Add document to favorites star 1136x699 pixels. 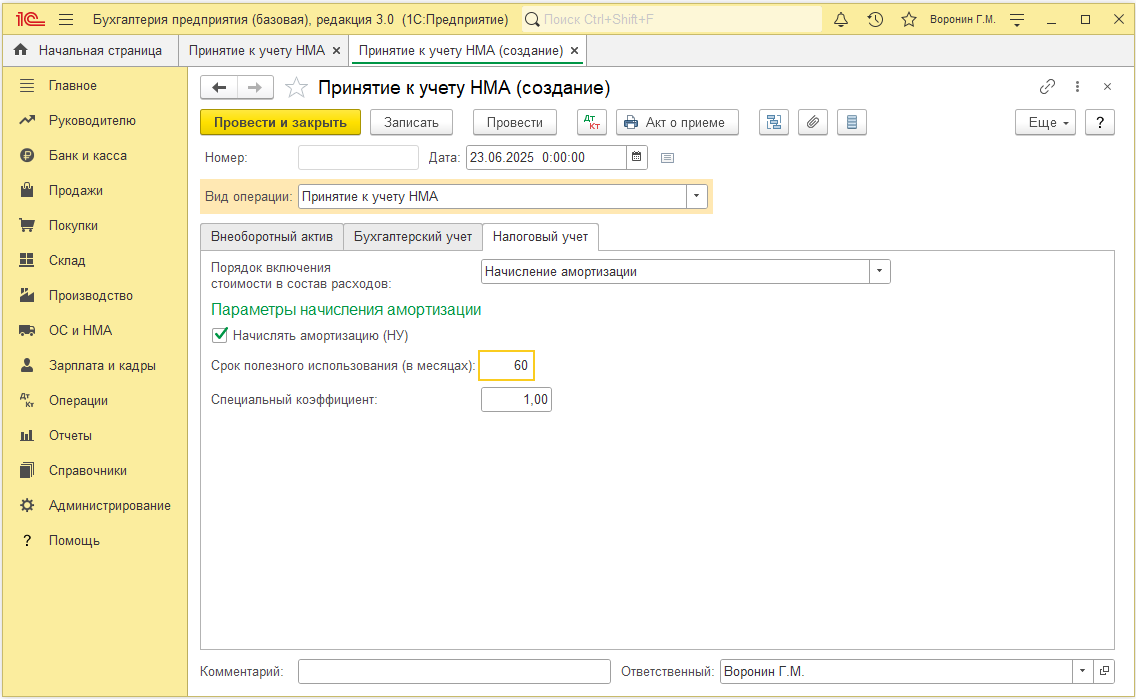296,88
